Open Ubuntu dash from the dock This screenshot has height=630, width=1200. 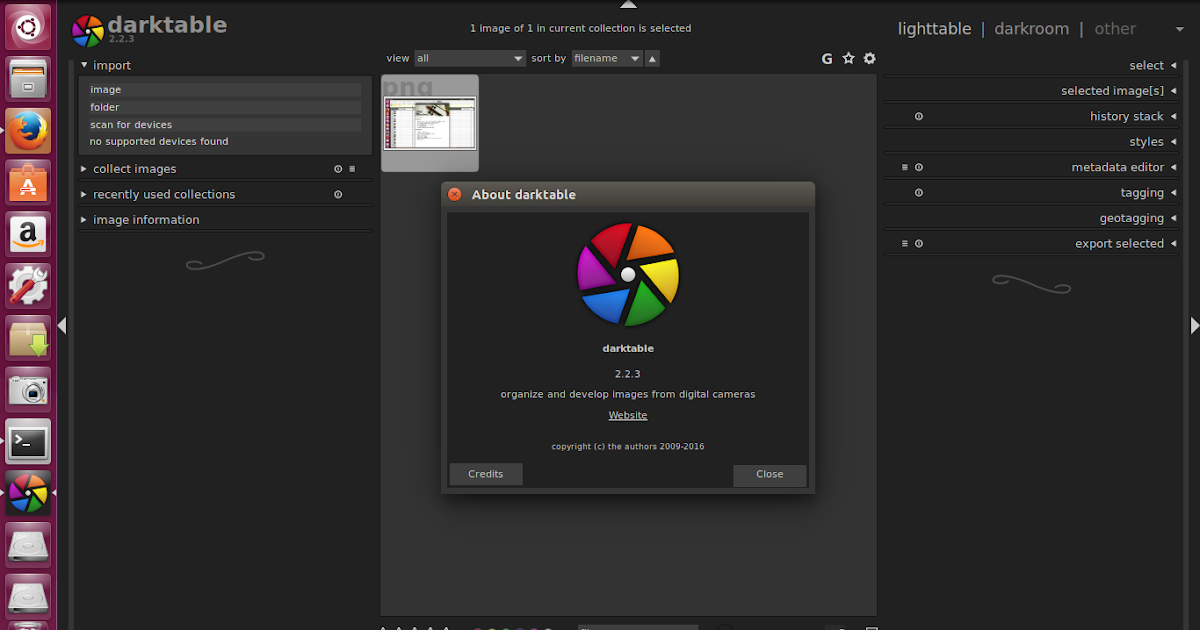(x=28, y=26)
